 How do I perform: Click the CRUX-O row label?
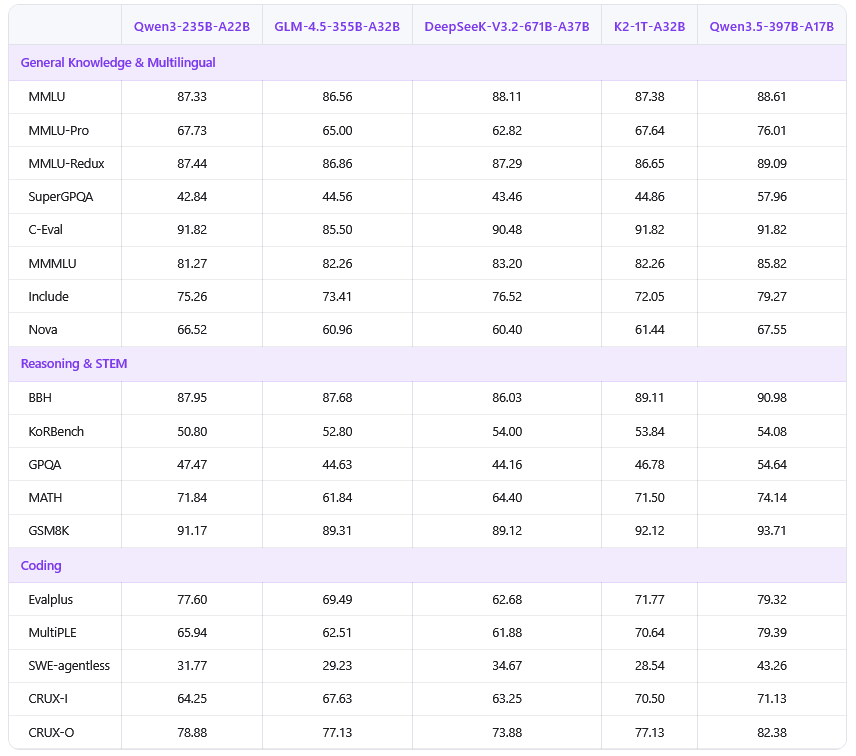point(51,733)
